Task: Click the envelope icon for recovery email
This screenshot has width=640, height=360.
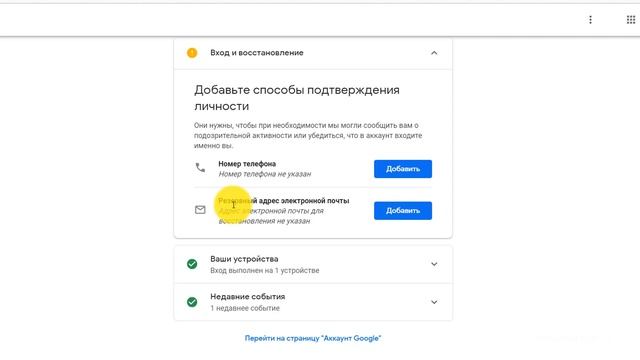Action: coord(200,210)
